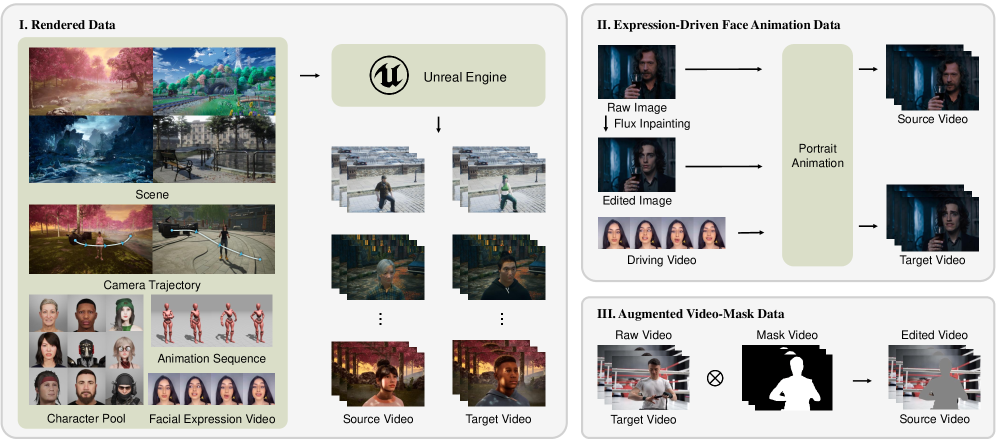Click the 'Edited Video' label
The height and width of the screenshot is (441, 996).
[934, 335]
